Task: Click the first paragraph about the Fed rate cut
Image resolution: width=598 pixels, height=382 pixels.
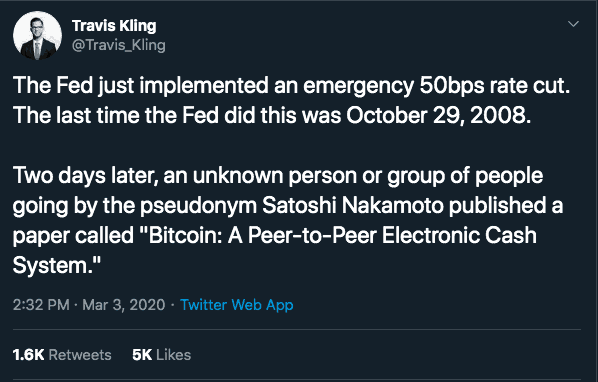Action: pos(291,100)
